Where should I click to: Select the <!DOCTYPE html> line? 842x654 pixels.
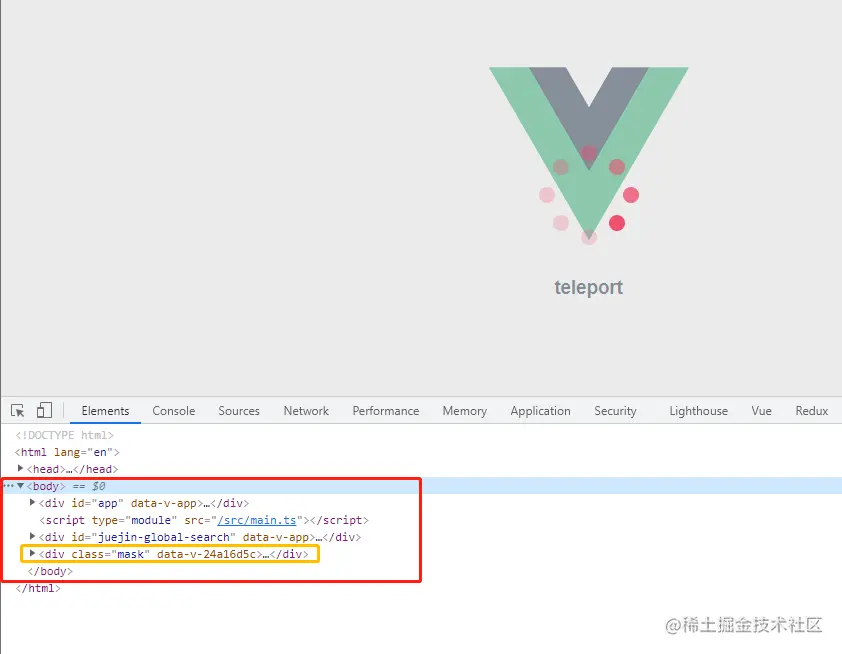64,435
